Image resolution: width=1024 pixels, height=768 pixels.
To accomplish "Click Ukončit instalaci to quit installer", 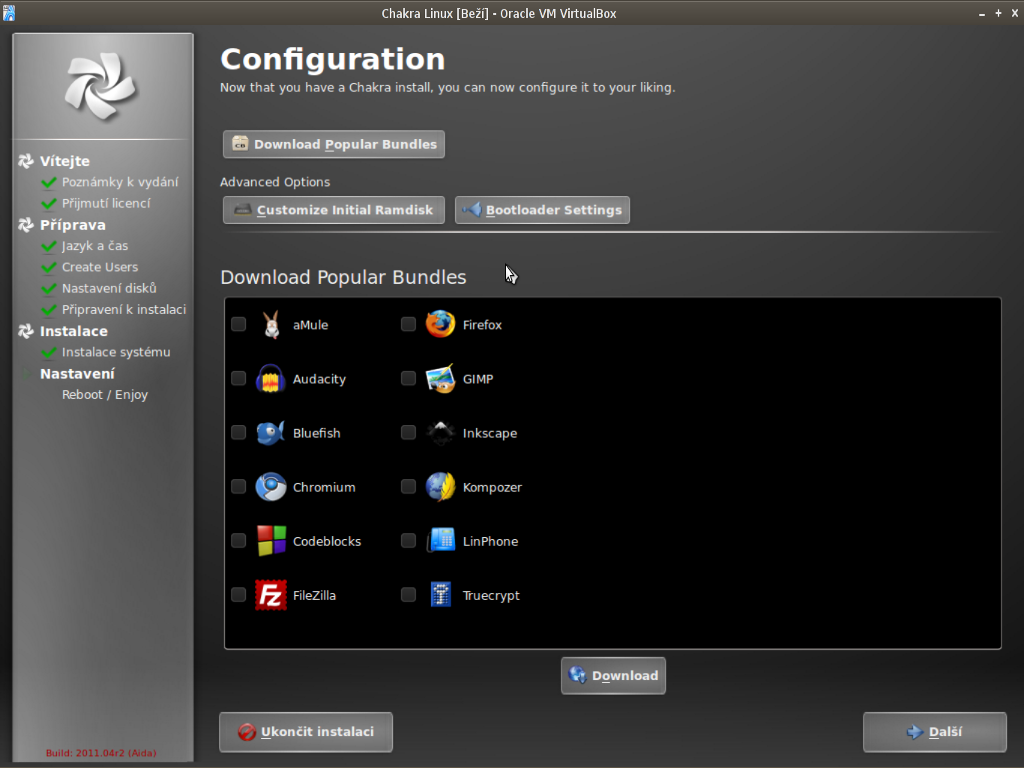I will 306,732.
